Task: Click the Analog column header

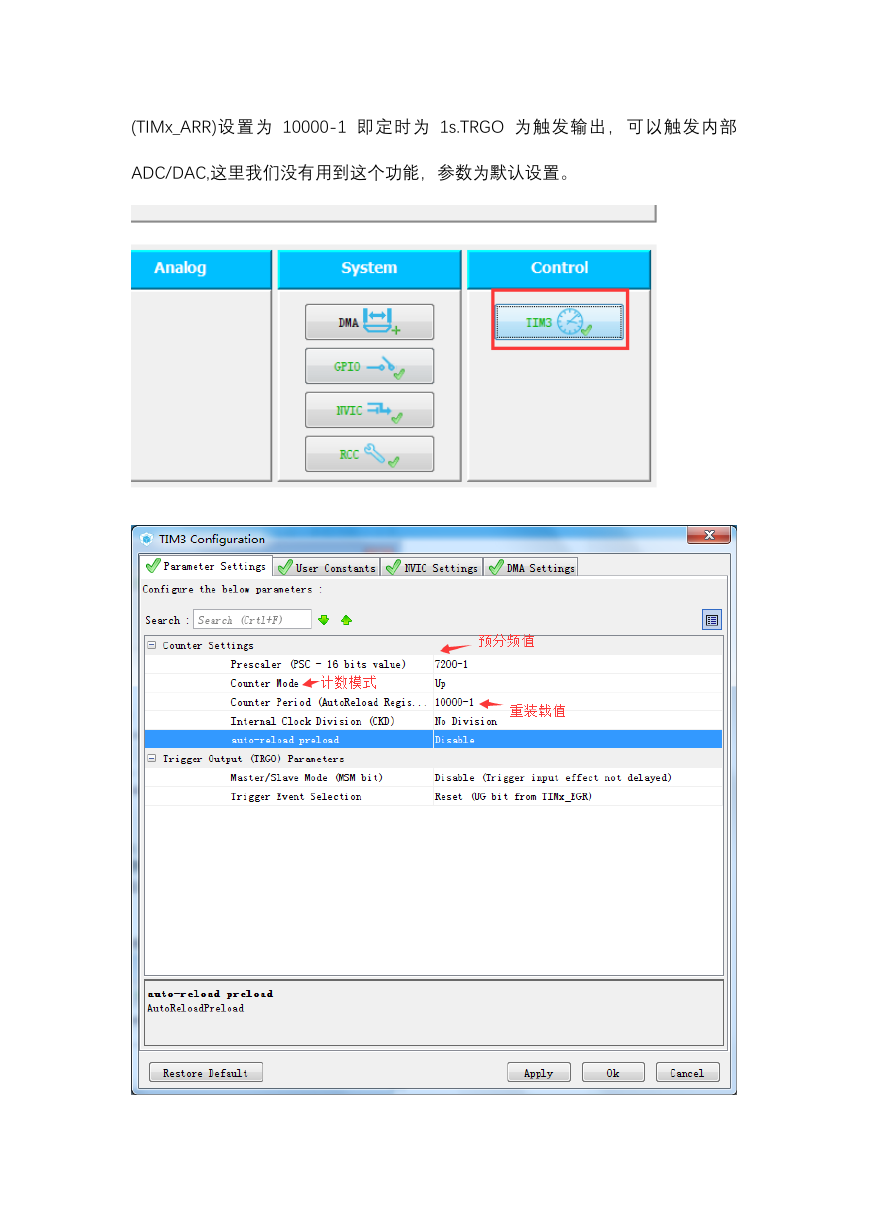Action: pyautogui.click(x=201, y=268)
